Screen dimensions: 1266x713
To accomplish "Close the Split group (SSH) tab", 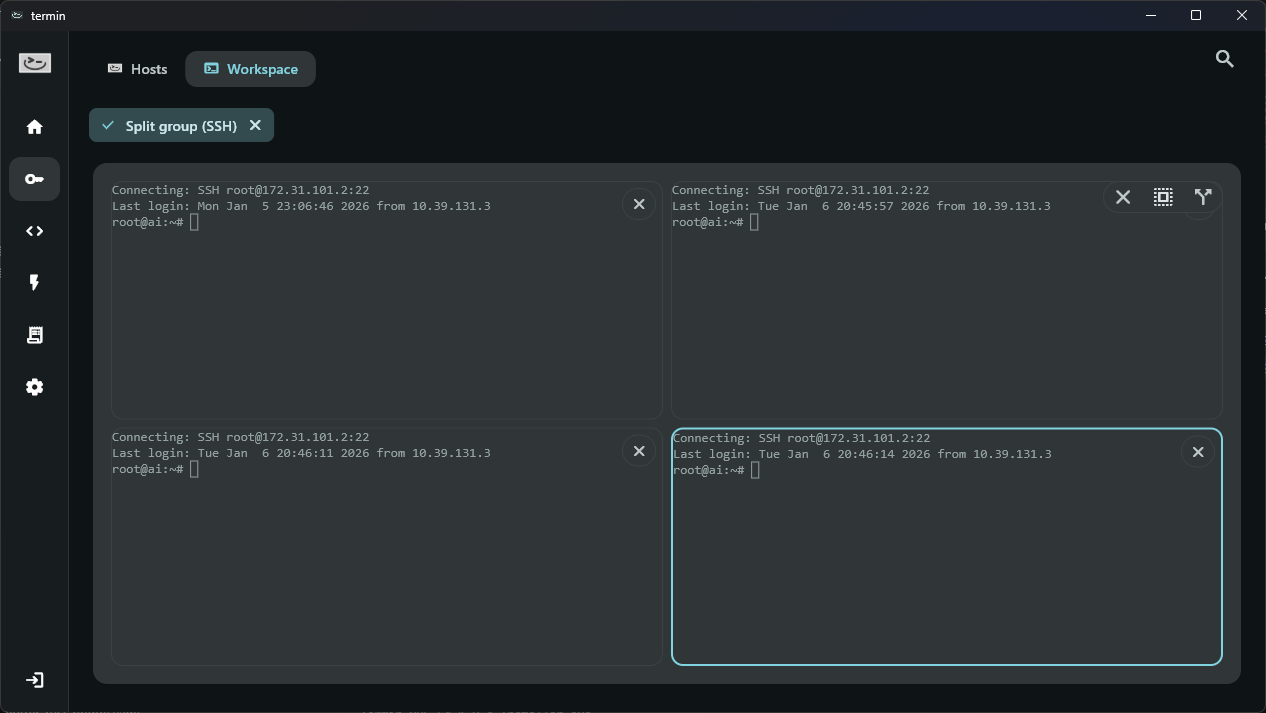I will (x=255, y=125).
